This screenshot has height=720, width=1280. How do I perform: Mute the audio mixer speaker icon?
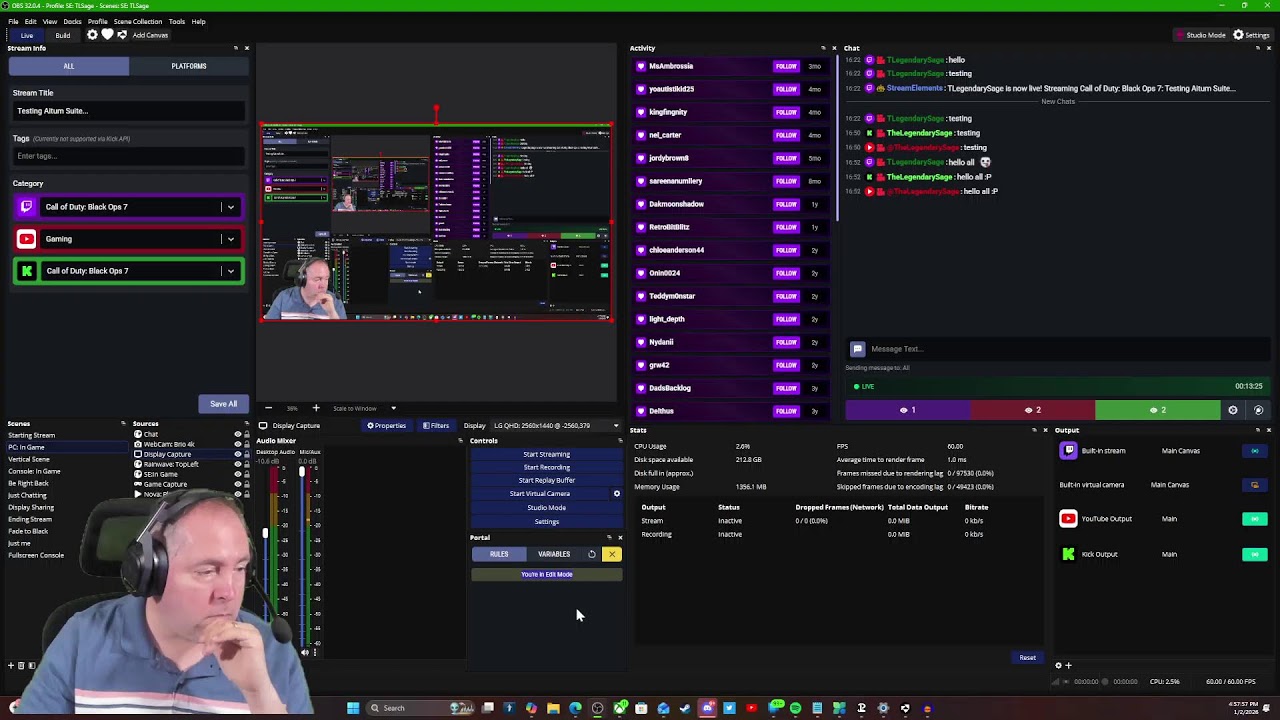pos(305,652)
